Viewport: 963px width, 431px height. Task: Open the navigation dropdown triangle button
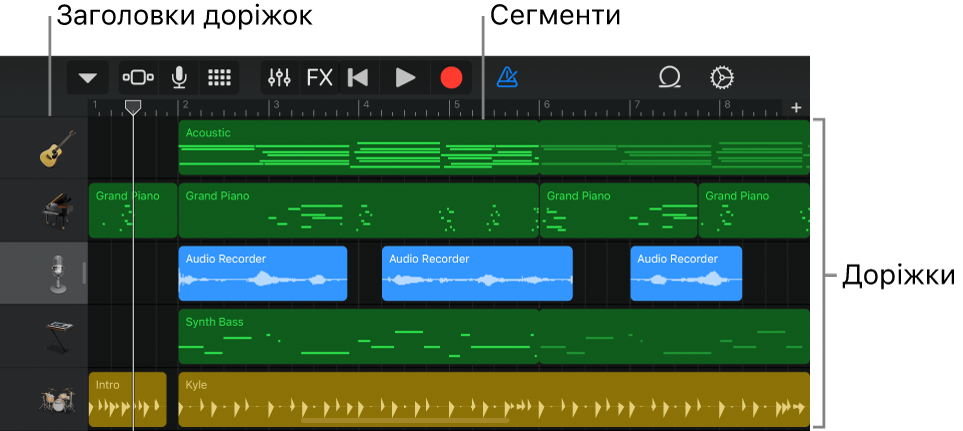pos(88,78)
